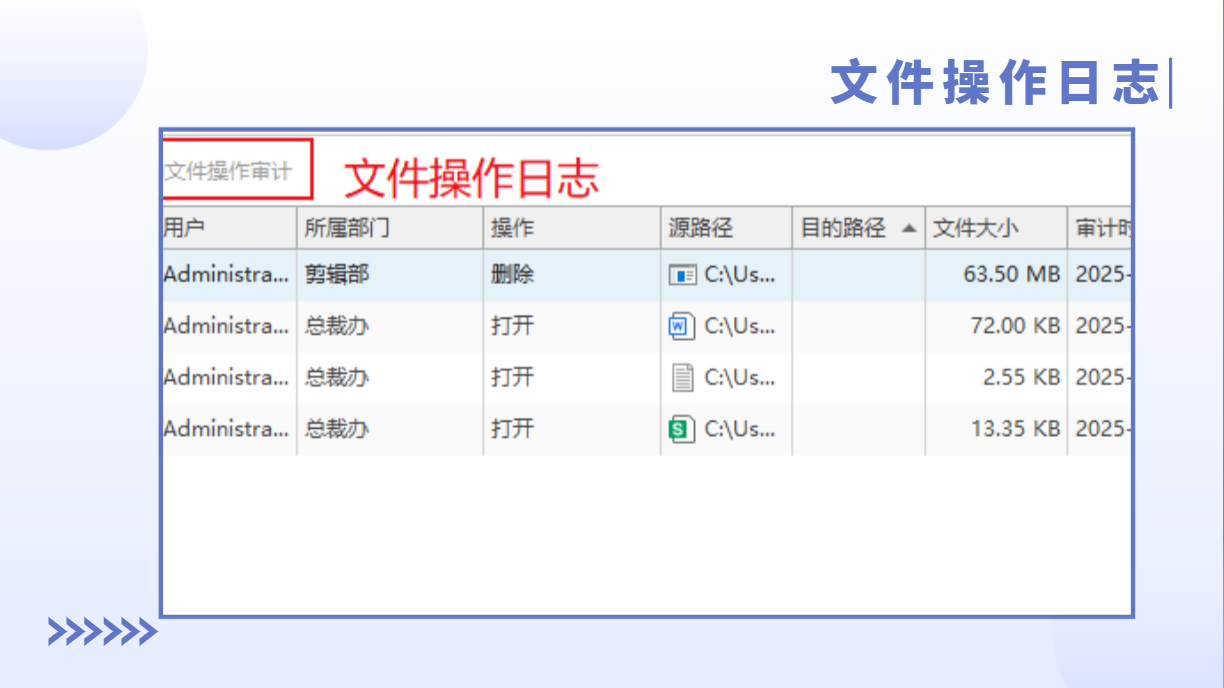
Task: Sort by 所属部门 column header
Action: 390,228
